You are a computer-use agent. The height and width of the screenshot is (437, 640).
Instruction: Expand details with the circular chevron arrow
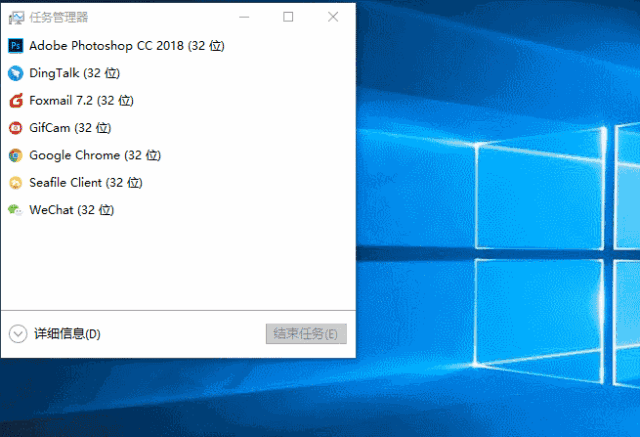[x=18, y=334]
